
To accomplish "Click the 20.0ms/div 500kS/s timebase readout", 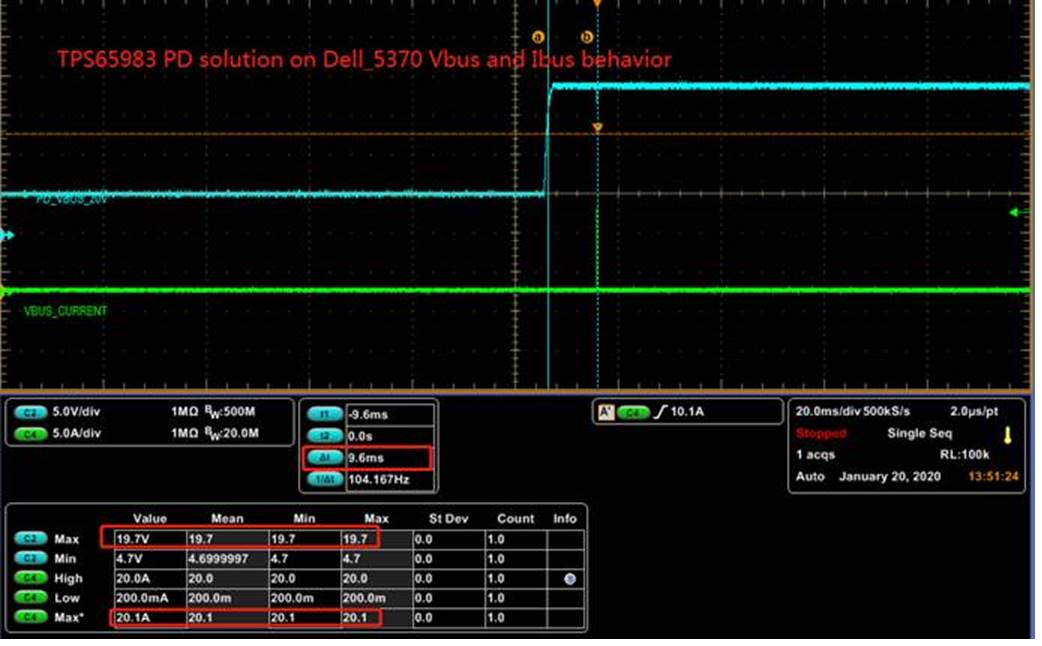I will click(853, 413).
